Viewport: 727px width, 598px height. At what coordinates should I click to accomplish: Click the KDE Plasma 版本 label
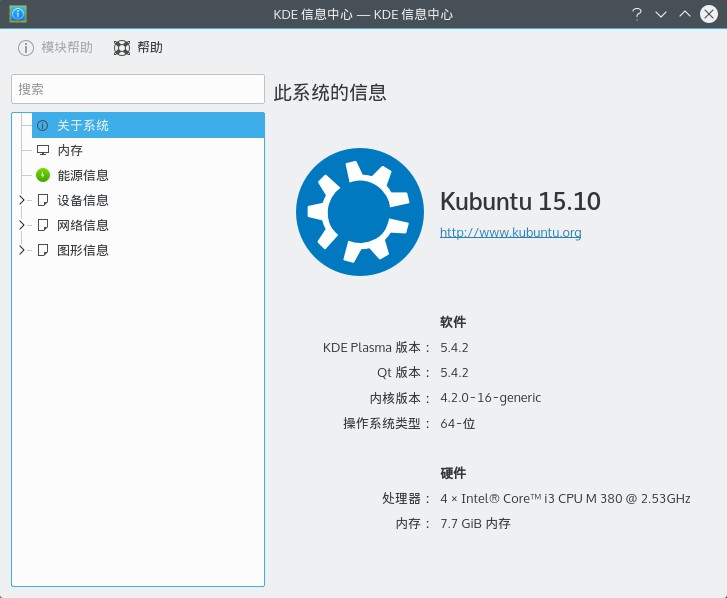coord(376,348)
